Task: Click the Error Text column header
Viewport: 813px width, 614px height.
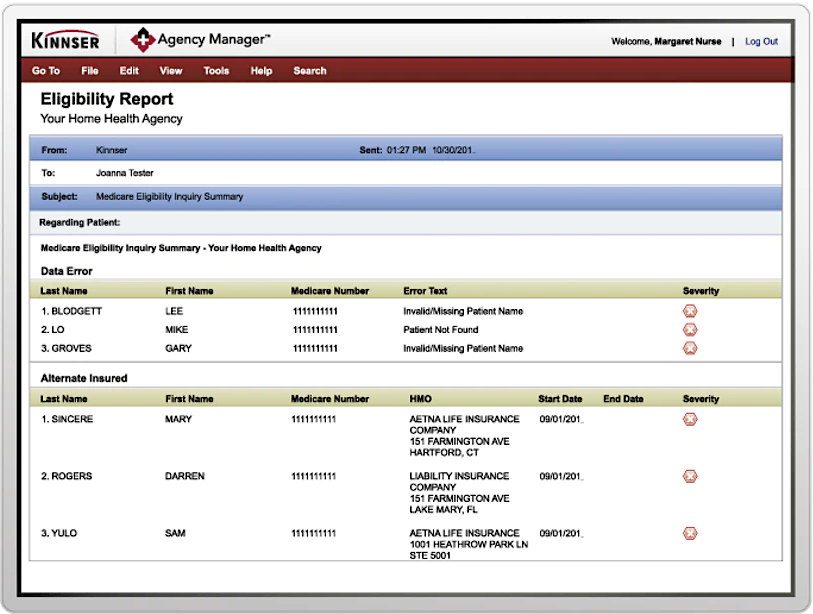Action: [425, 291]
